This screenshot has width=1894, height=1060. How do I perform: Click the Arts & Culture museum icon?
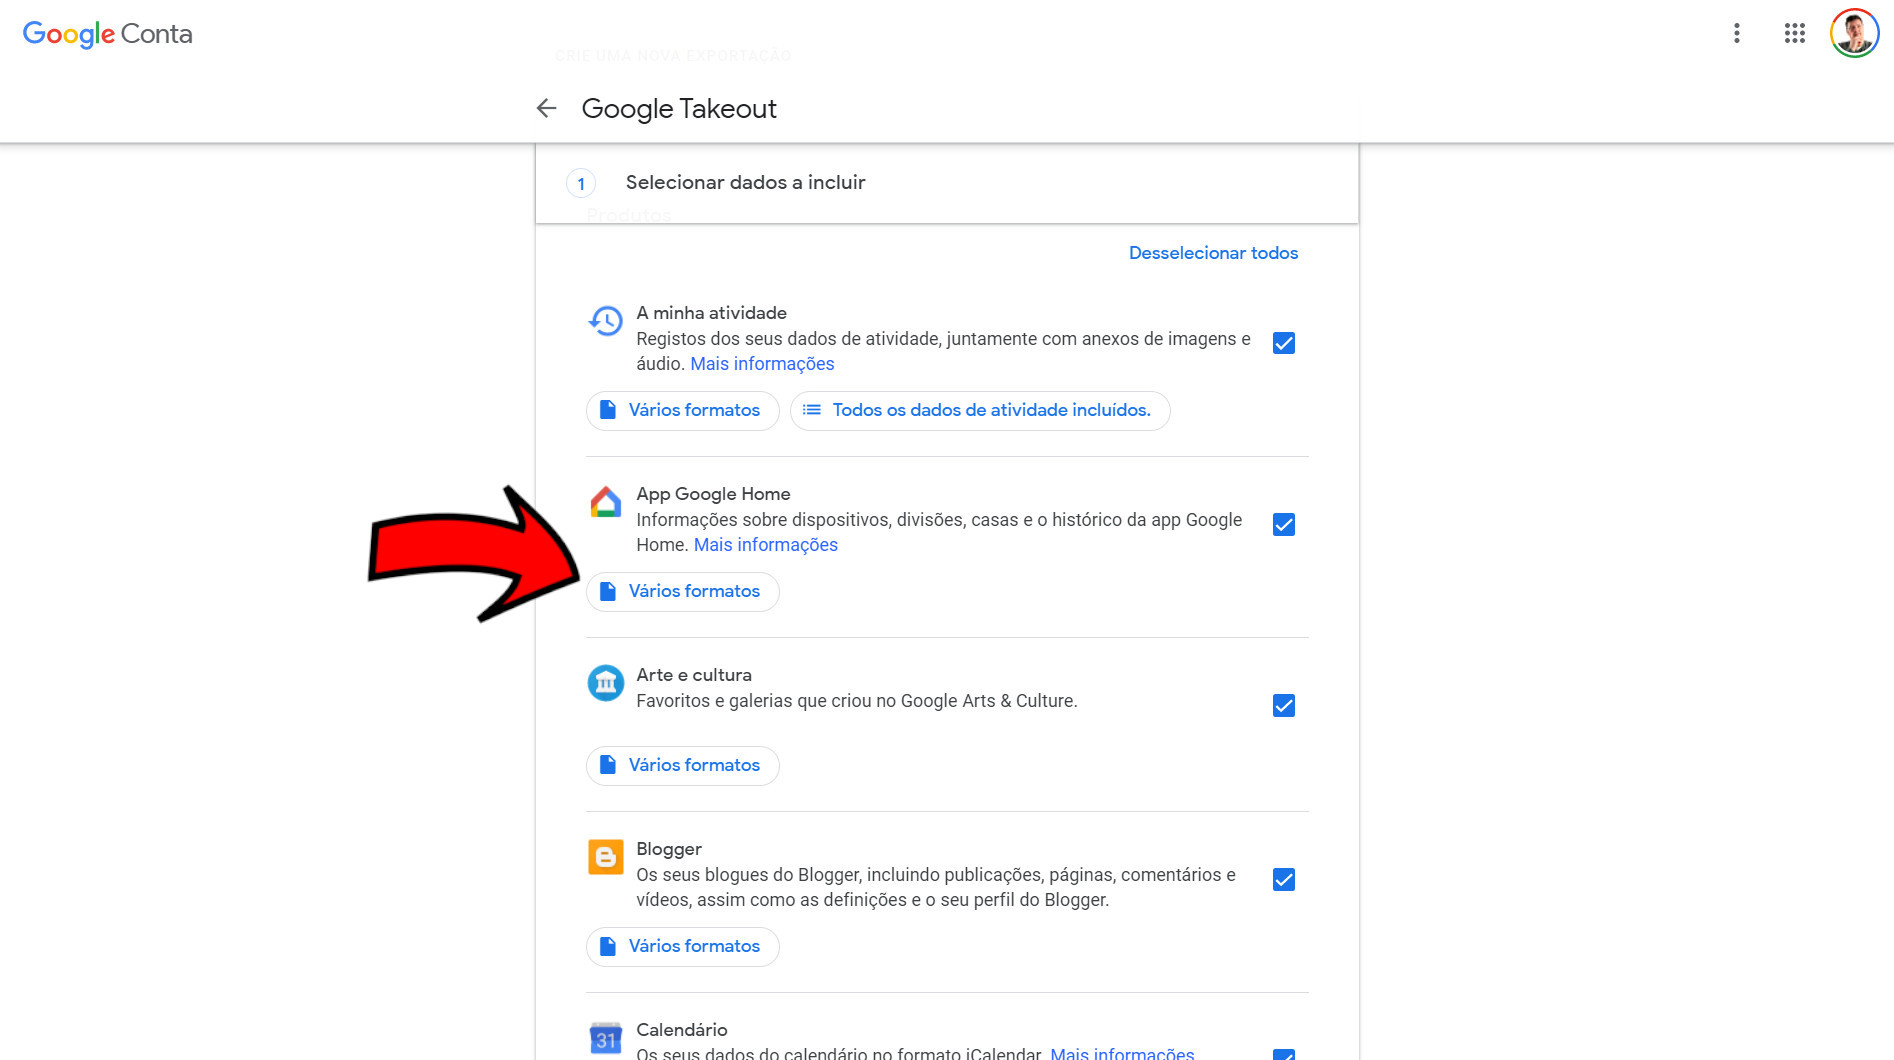(x=606, y=683)
